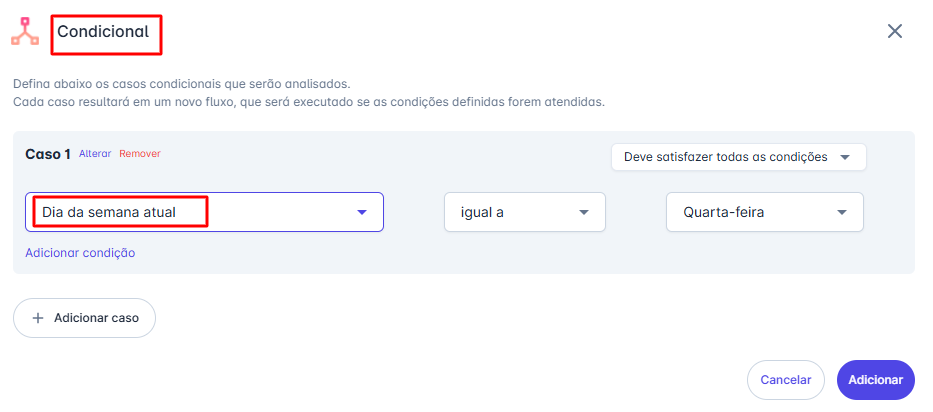Click the Cancelar button

pos(786,380)
